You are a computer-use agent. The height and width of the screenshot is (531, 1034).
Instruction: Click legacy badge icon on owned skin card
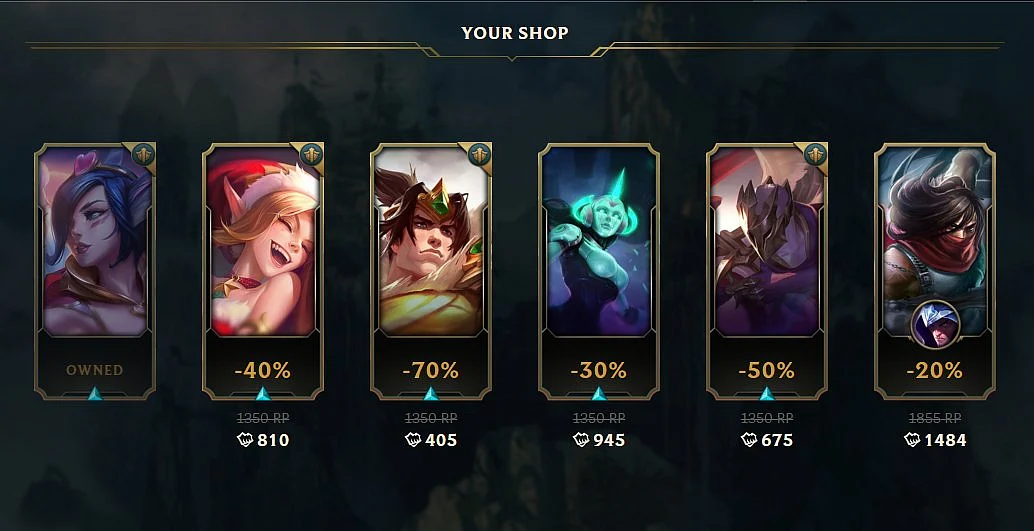tap(144, 155)
